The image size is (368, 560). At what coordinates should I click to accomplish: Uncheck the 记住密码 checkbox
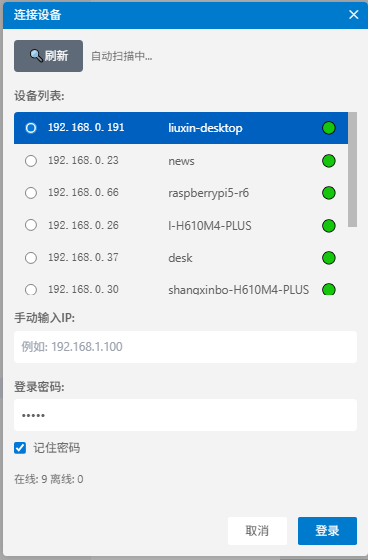pyautogui.click(x=20, y=448)
